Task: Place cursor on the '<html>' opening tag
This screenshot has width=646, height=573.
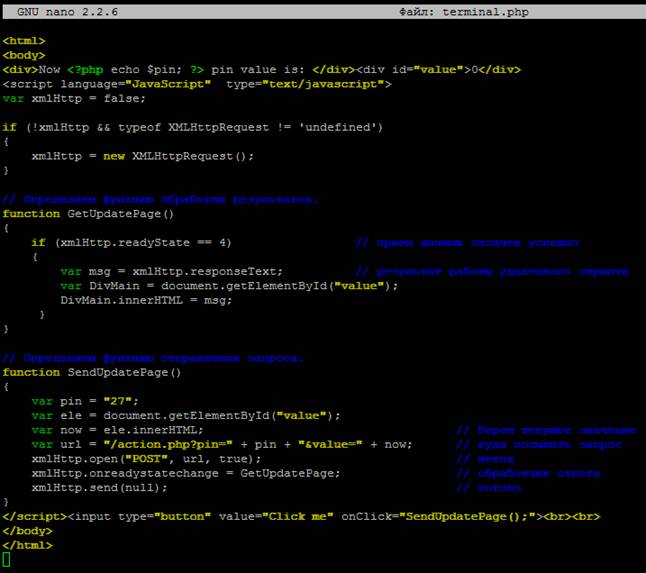Action: tap(24, 41)
